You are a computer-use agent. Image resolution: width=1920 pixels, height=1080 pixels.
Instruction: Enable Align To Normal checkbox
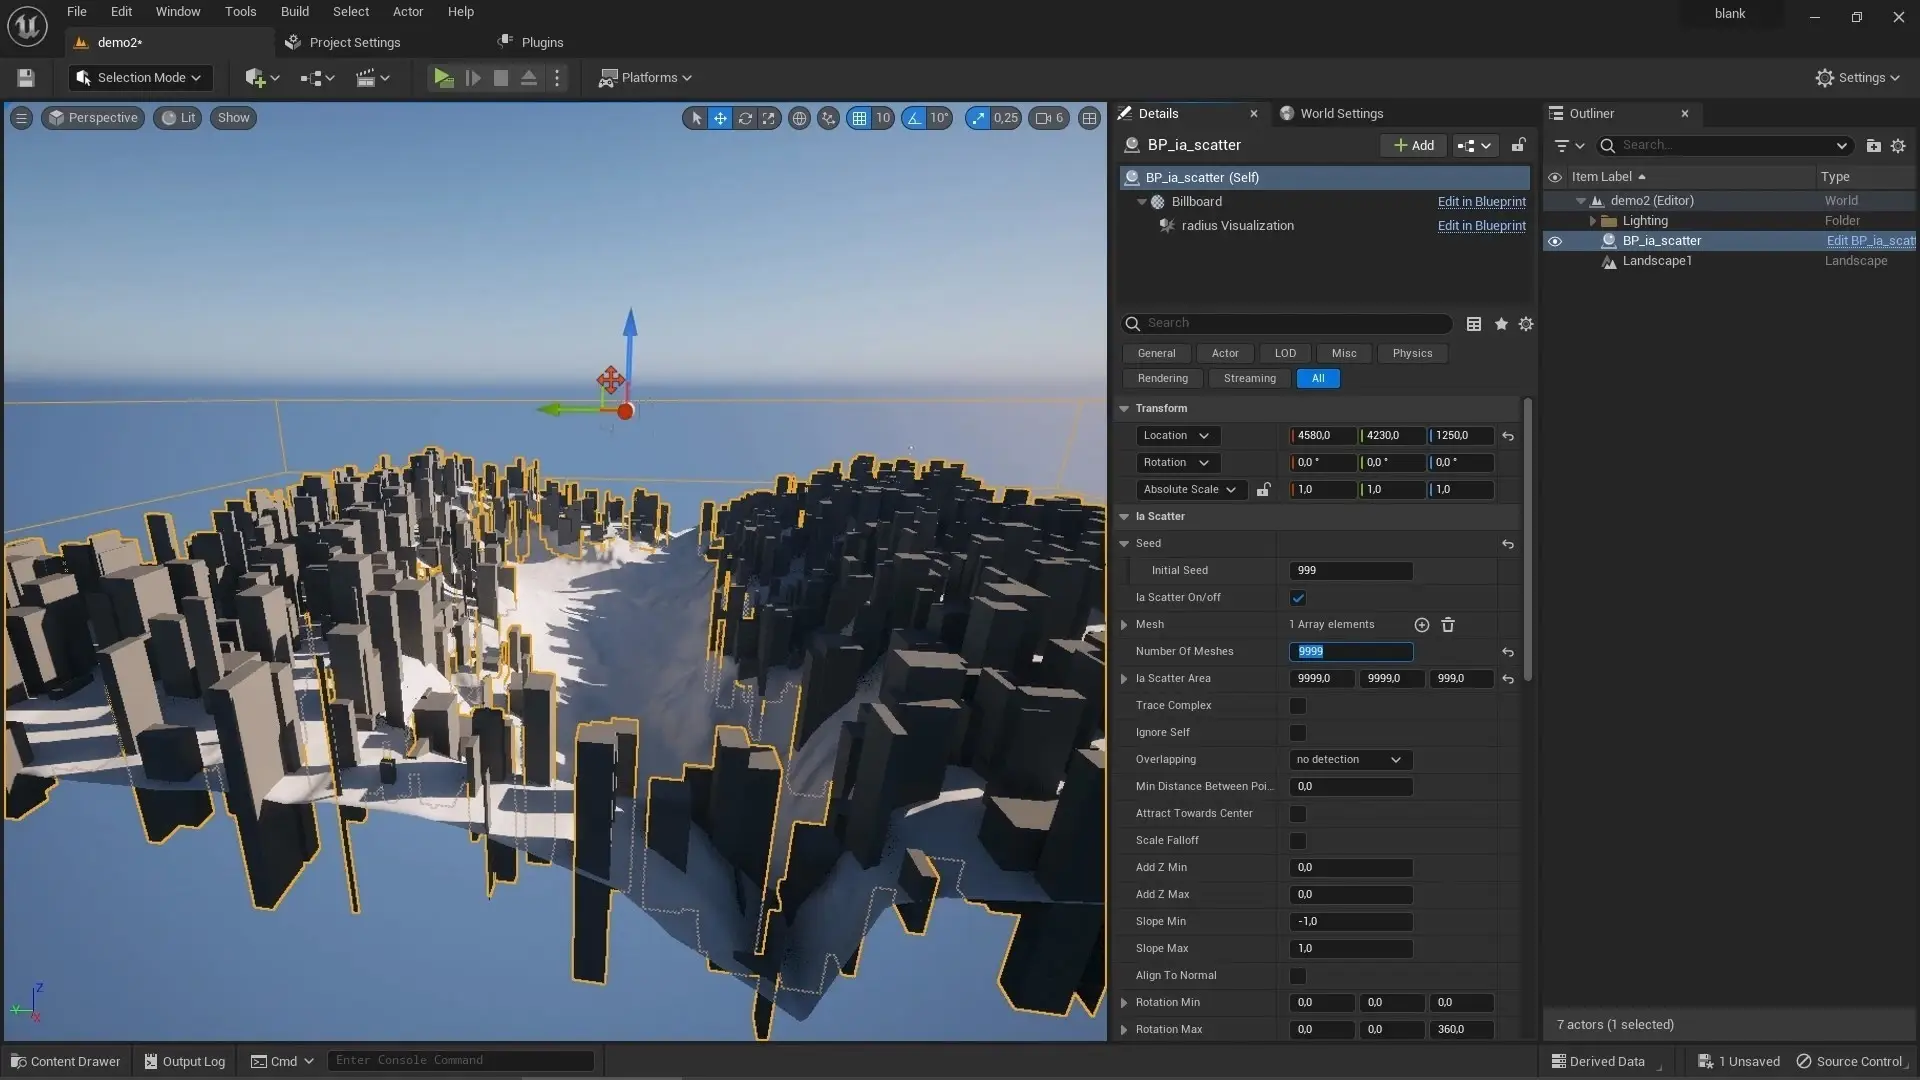1298,976
